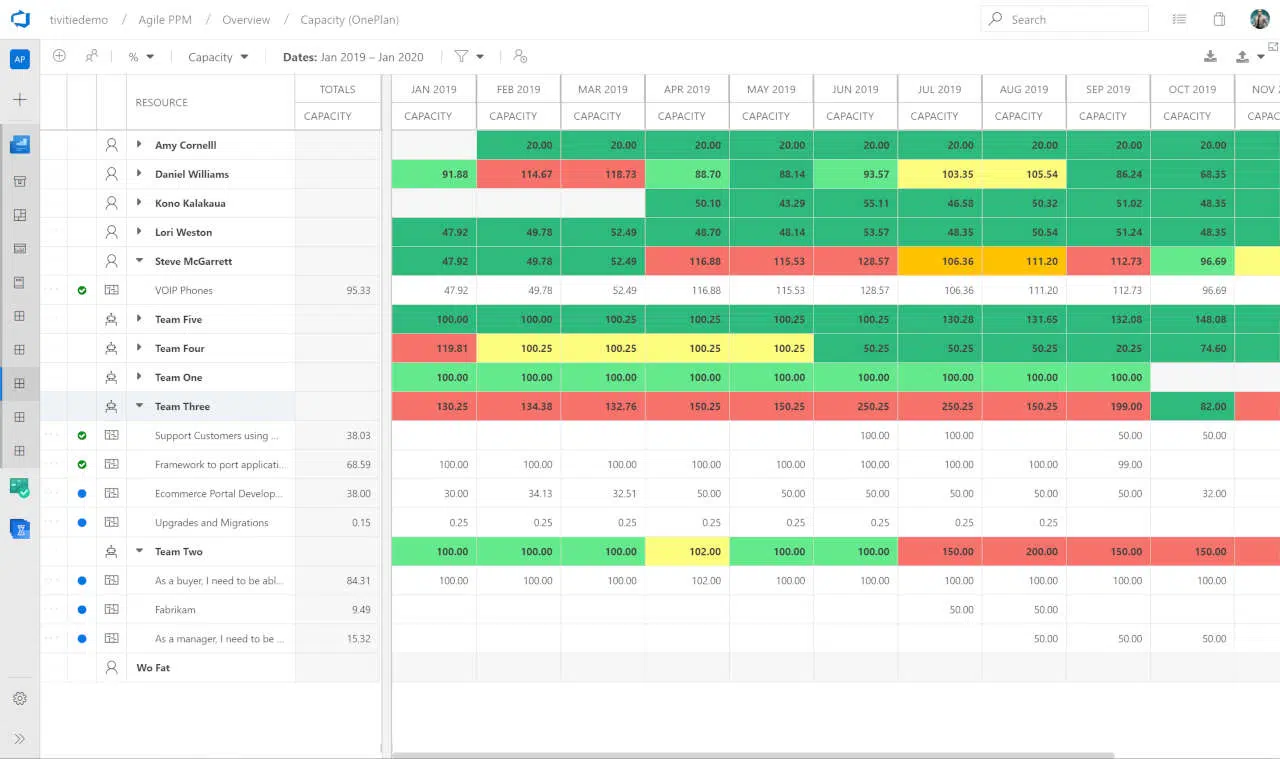Open project settings gear icon

click(20, 699)
